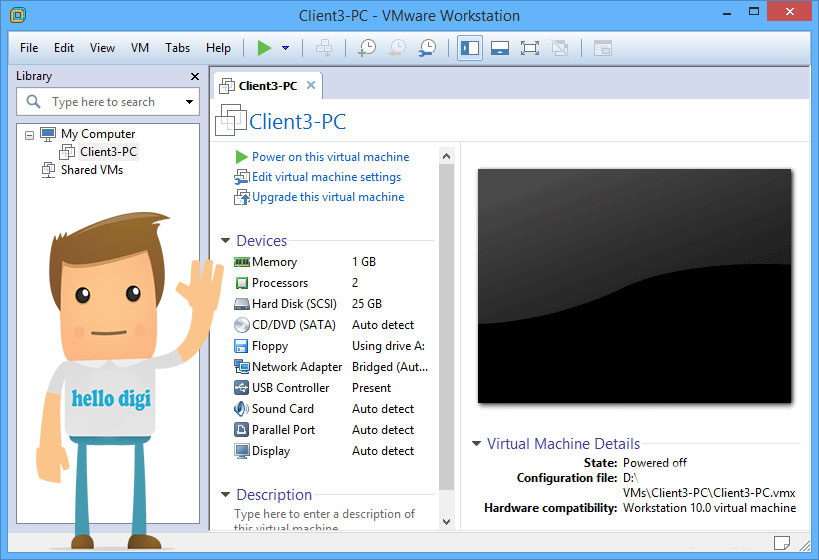Click the large Client3-PC heading icon
819x560 pixels.
[230, 120]
